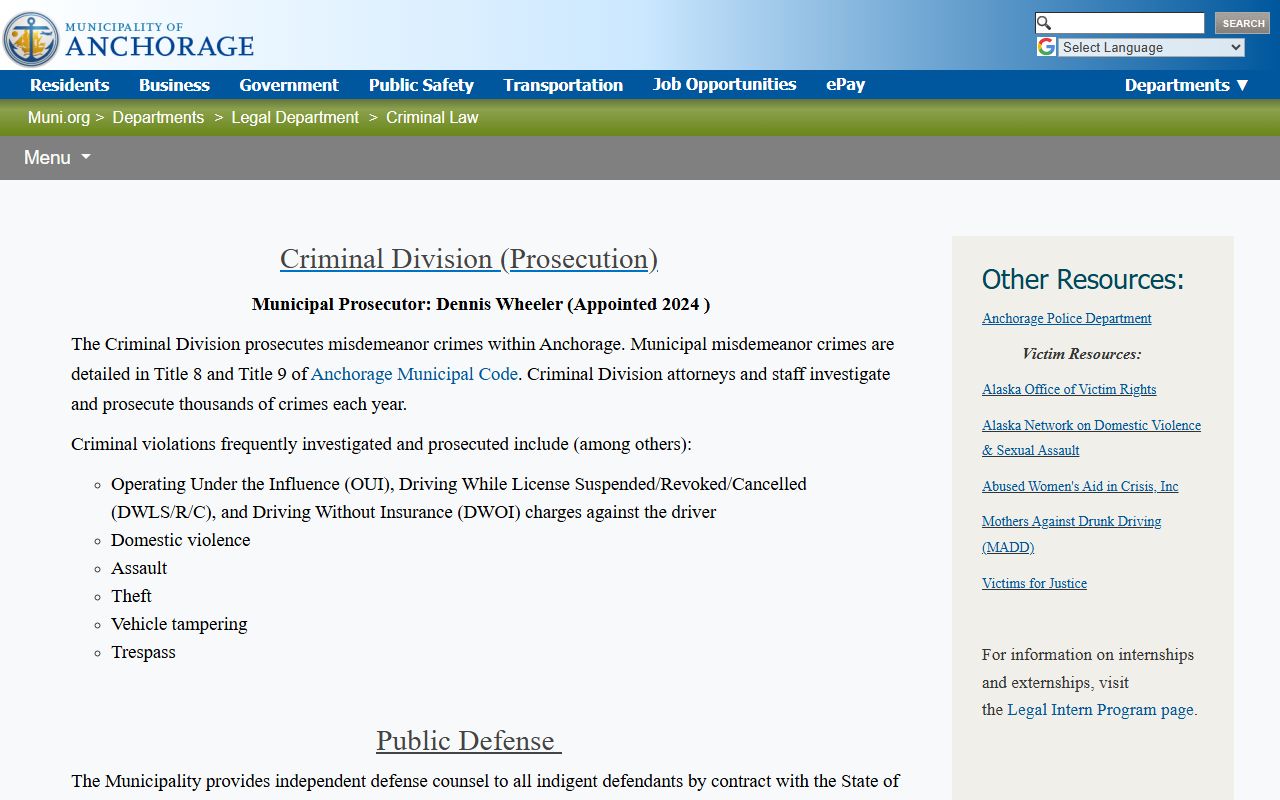Open the Select Language dropdown
The image size is (1280, 800).
click(1152, 47)
